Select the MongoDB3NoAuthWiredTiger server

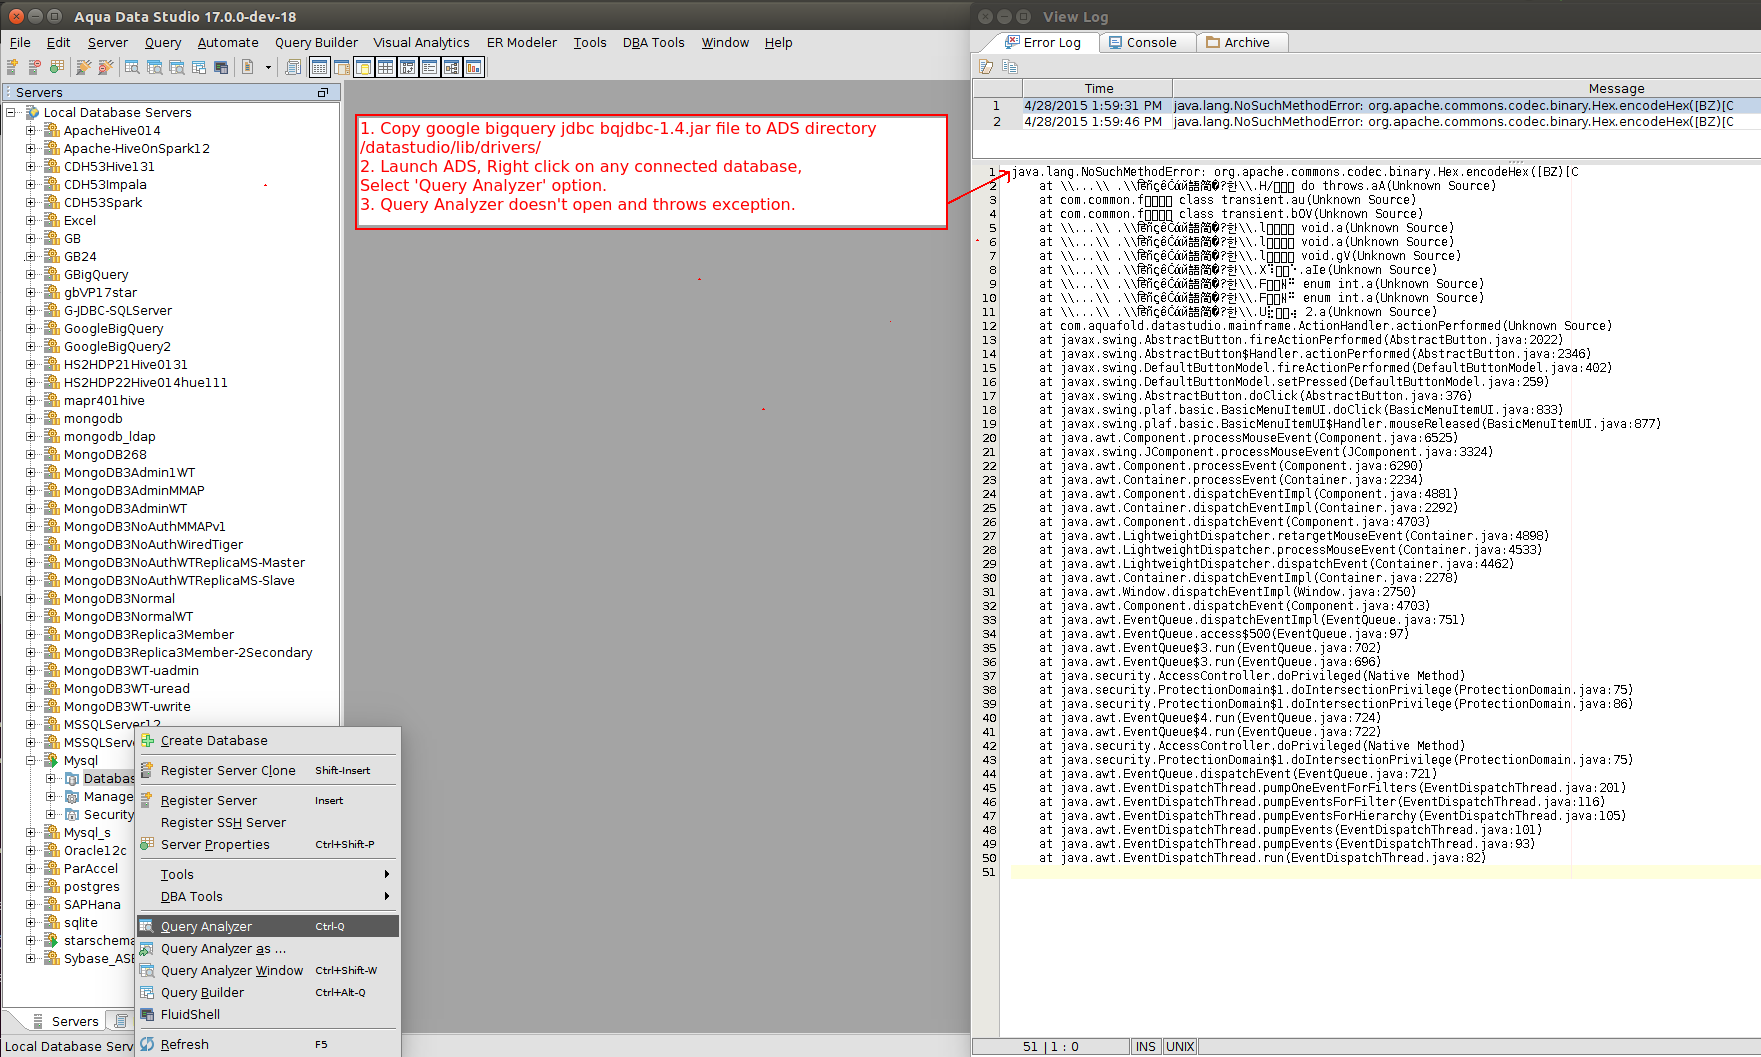(153, 544)
